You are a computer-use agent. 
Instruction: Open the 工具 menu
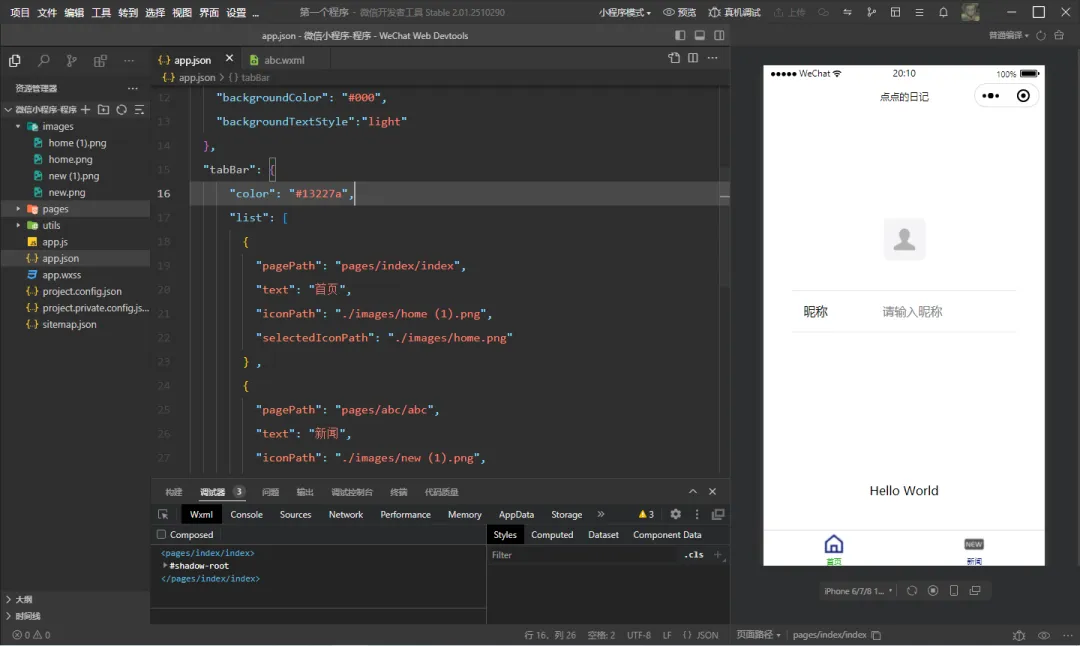click(101, 12)
